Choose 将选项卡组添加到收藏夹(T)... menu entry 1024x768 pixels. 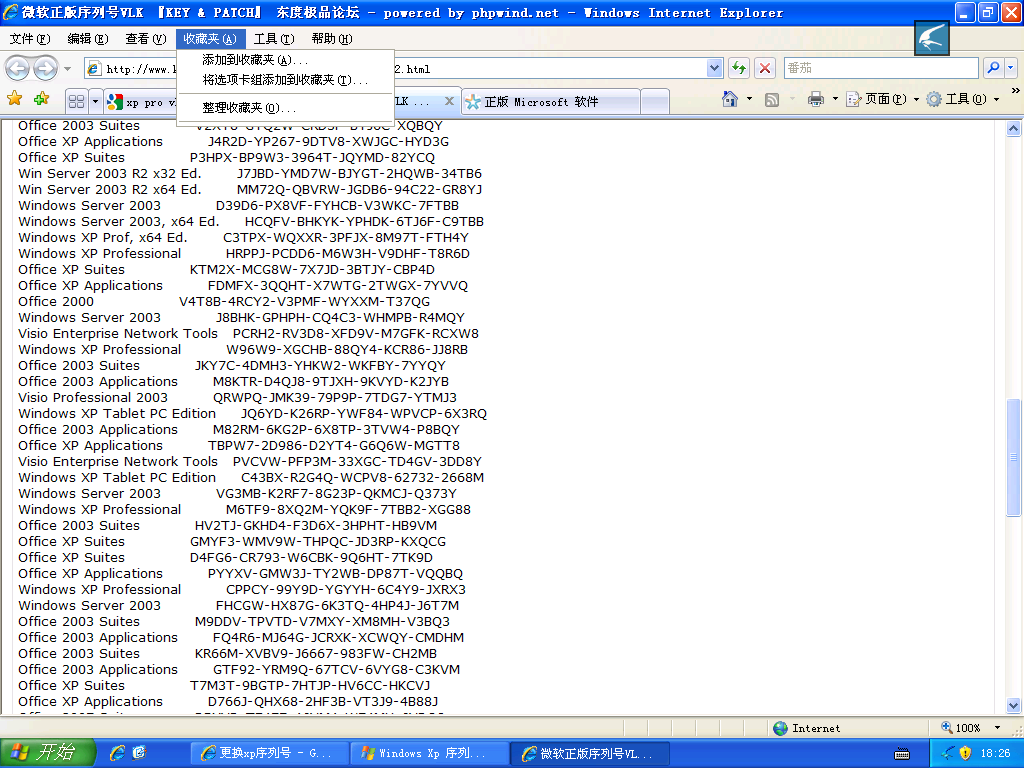point(285,80)
